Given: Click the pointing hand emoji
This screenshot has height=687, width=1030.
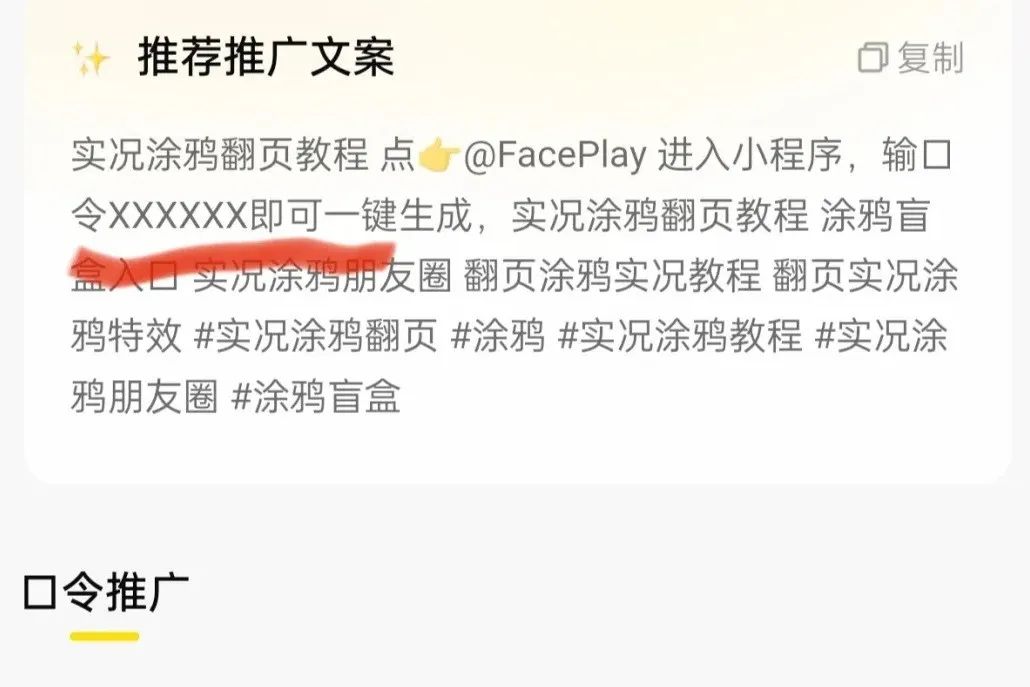Looking at the screenshot, I should pos(439,156).
